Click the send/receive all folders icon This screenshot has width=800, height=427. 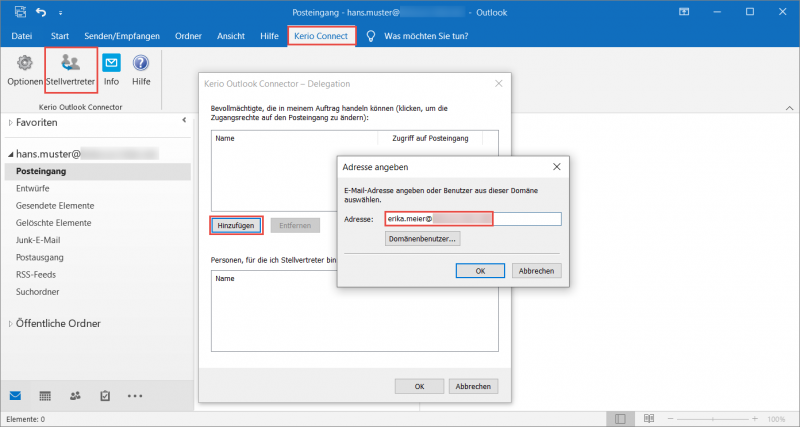click(20, 12)
